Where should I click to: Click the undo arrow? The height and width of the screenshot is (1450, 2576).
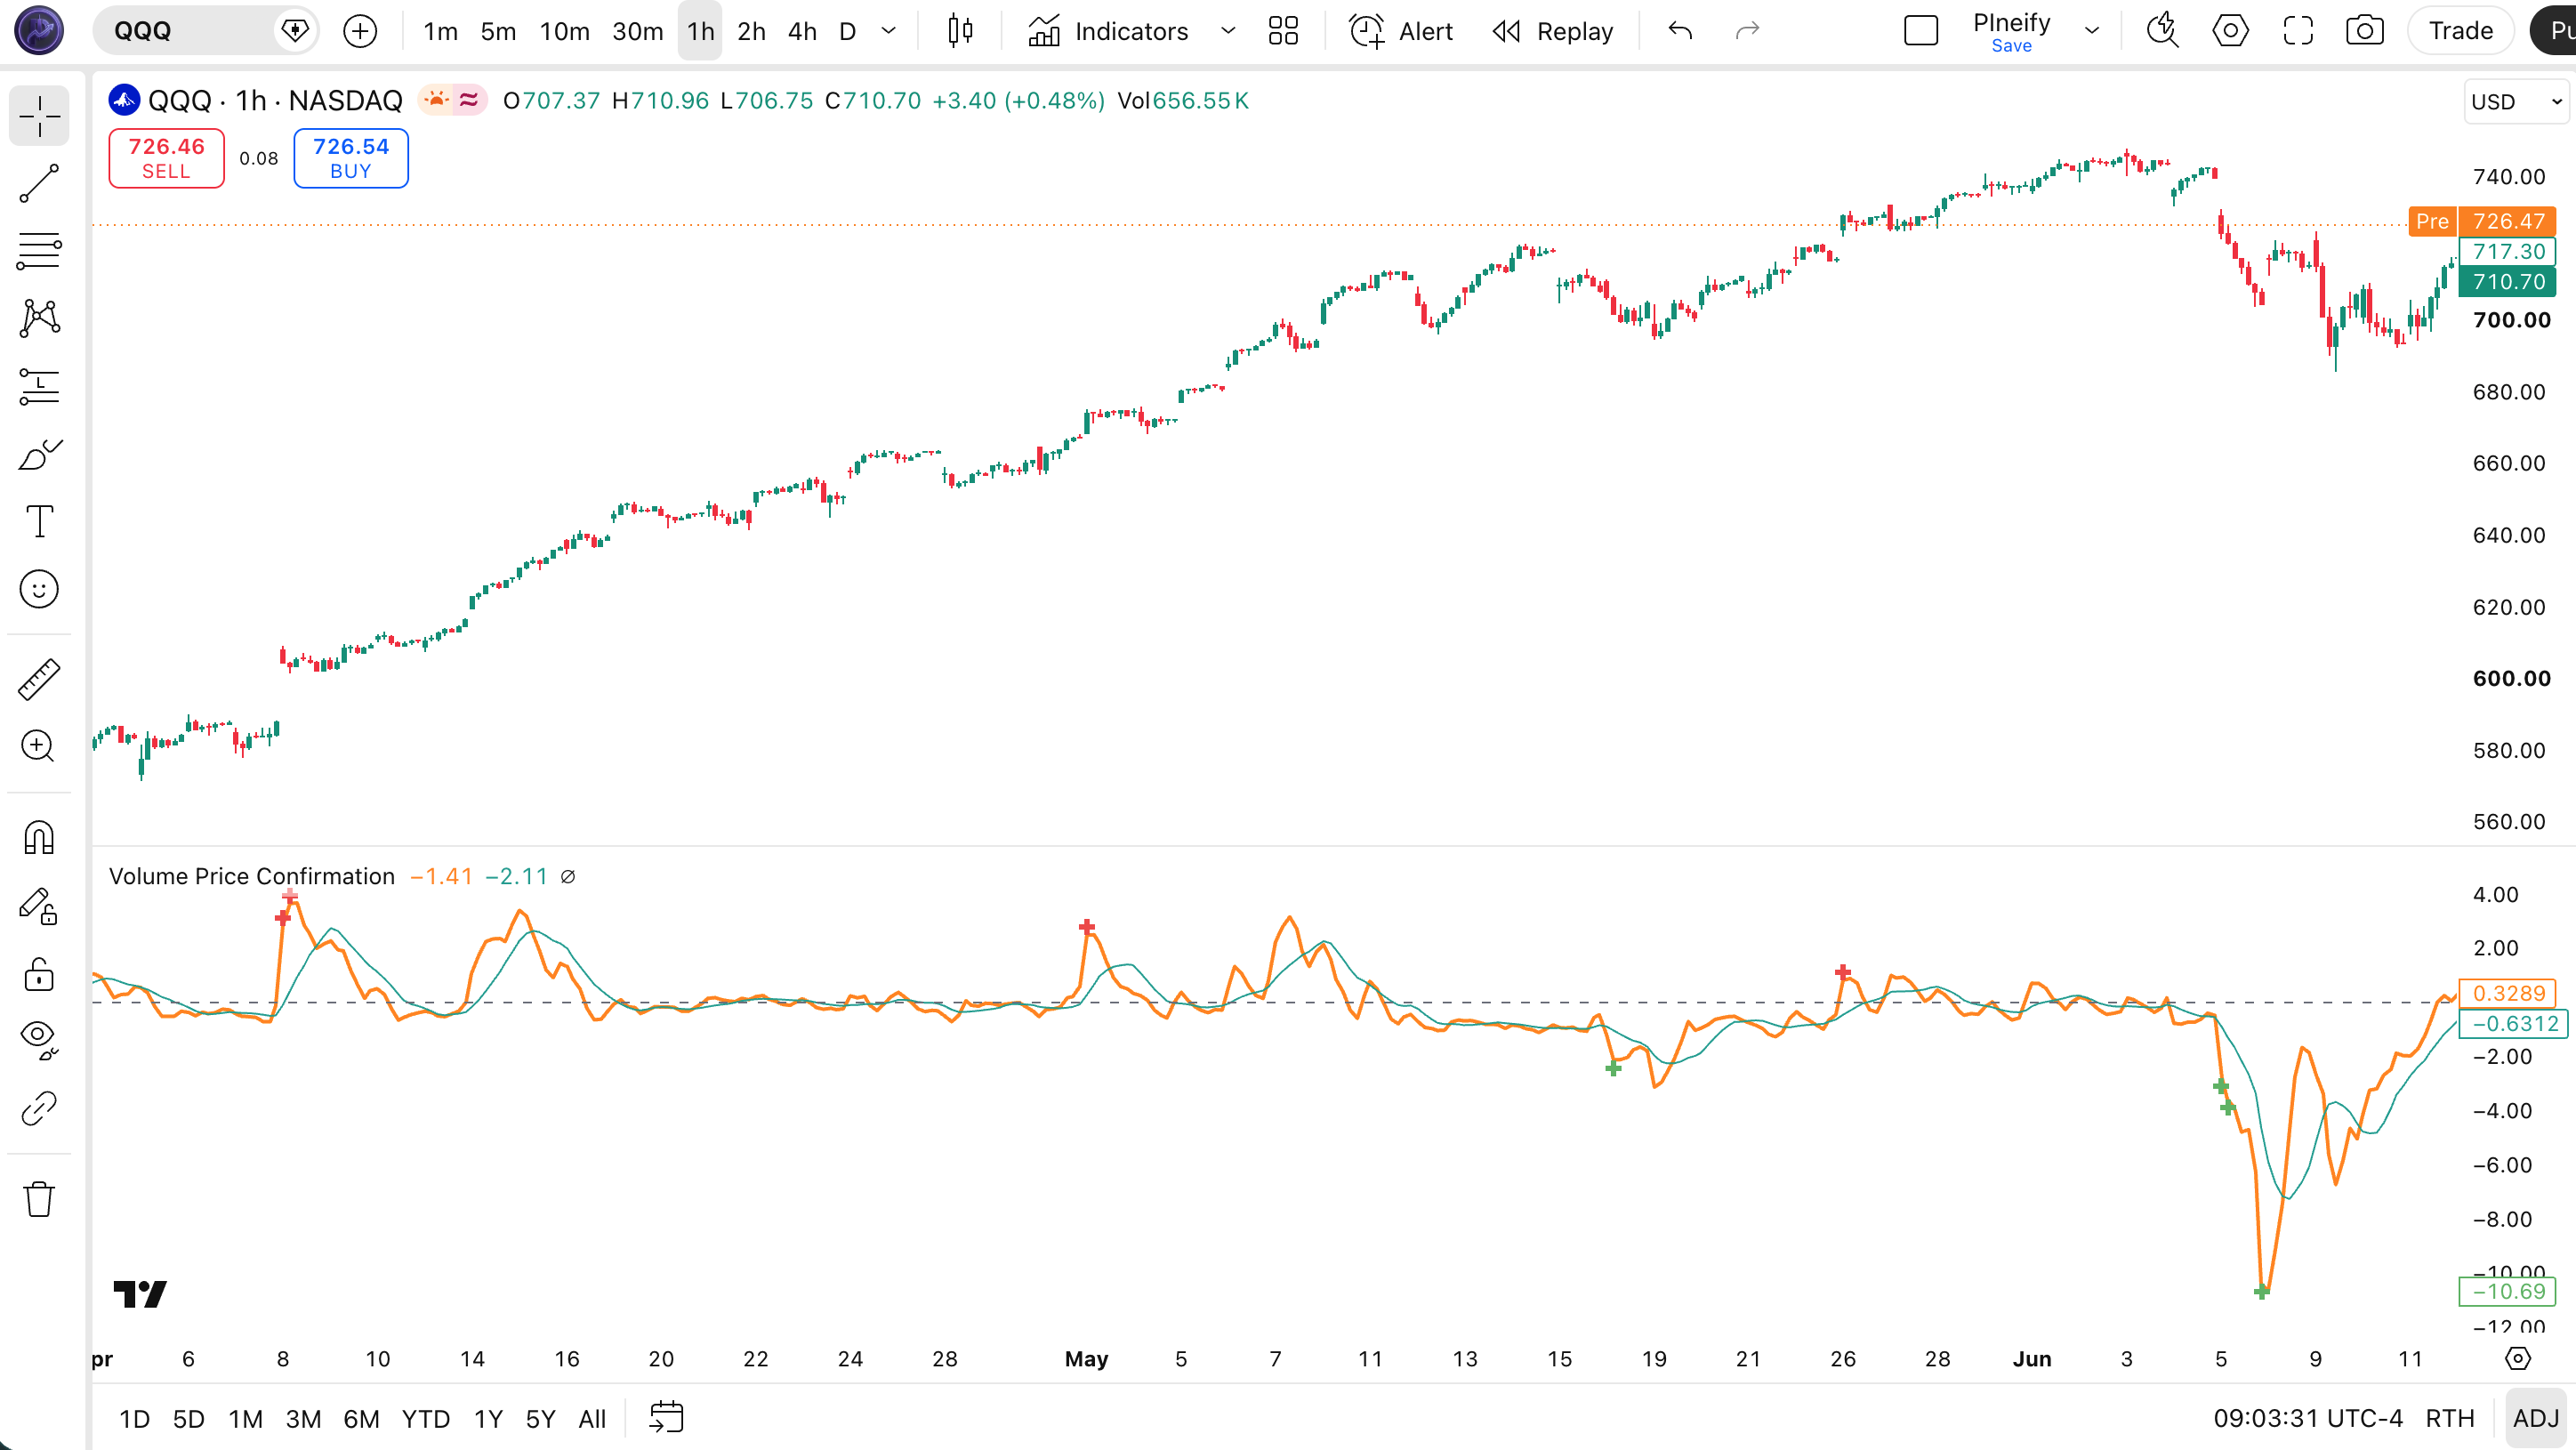coord(1680,31)
